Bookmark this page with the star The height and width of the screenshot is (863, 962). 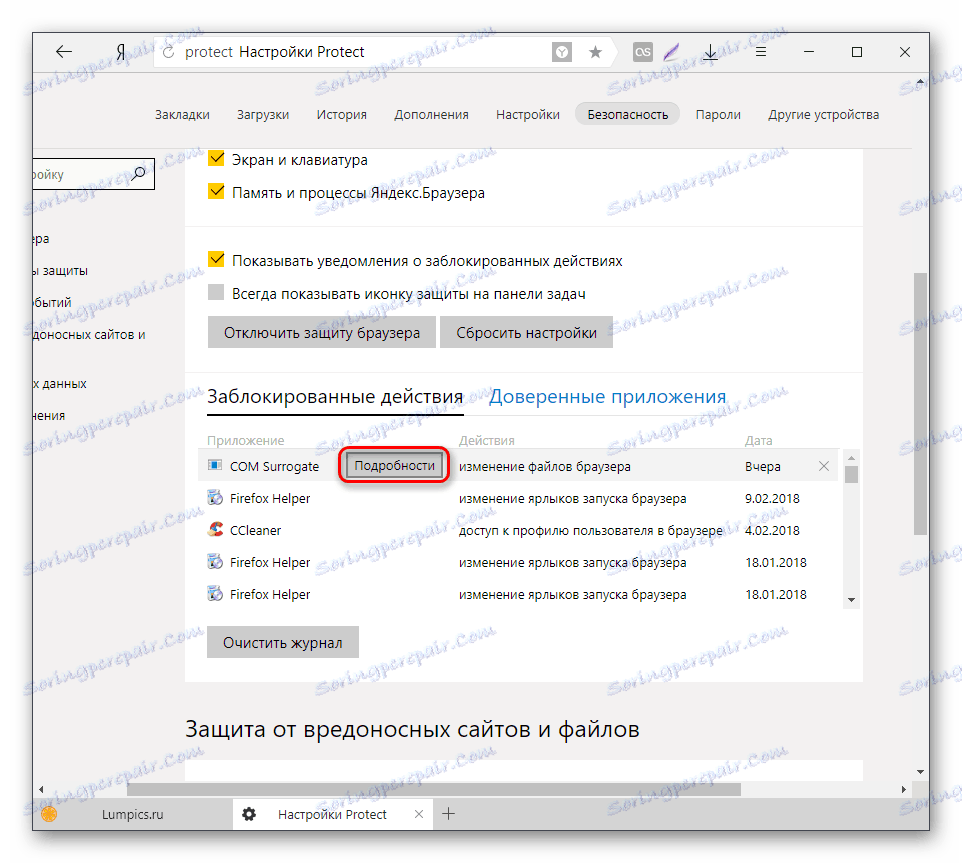[x=595, y=52]
